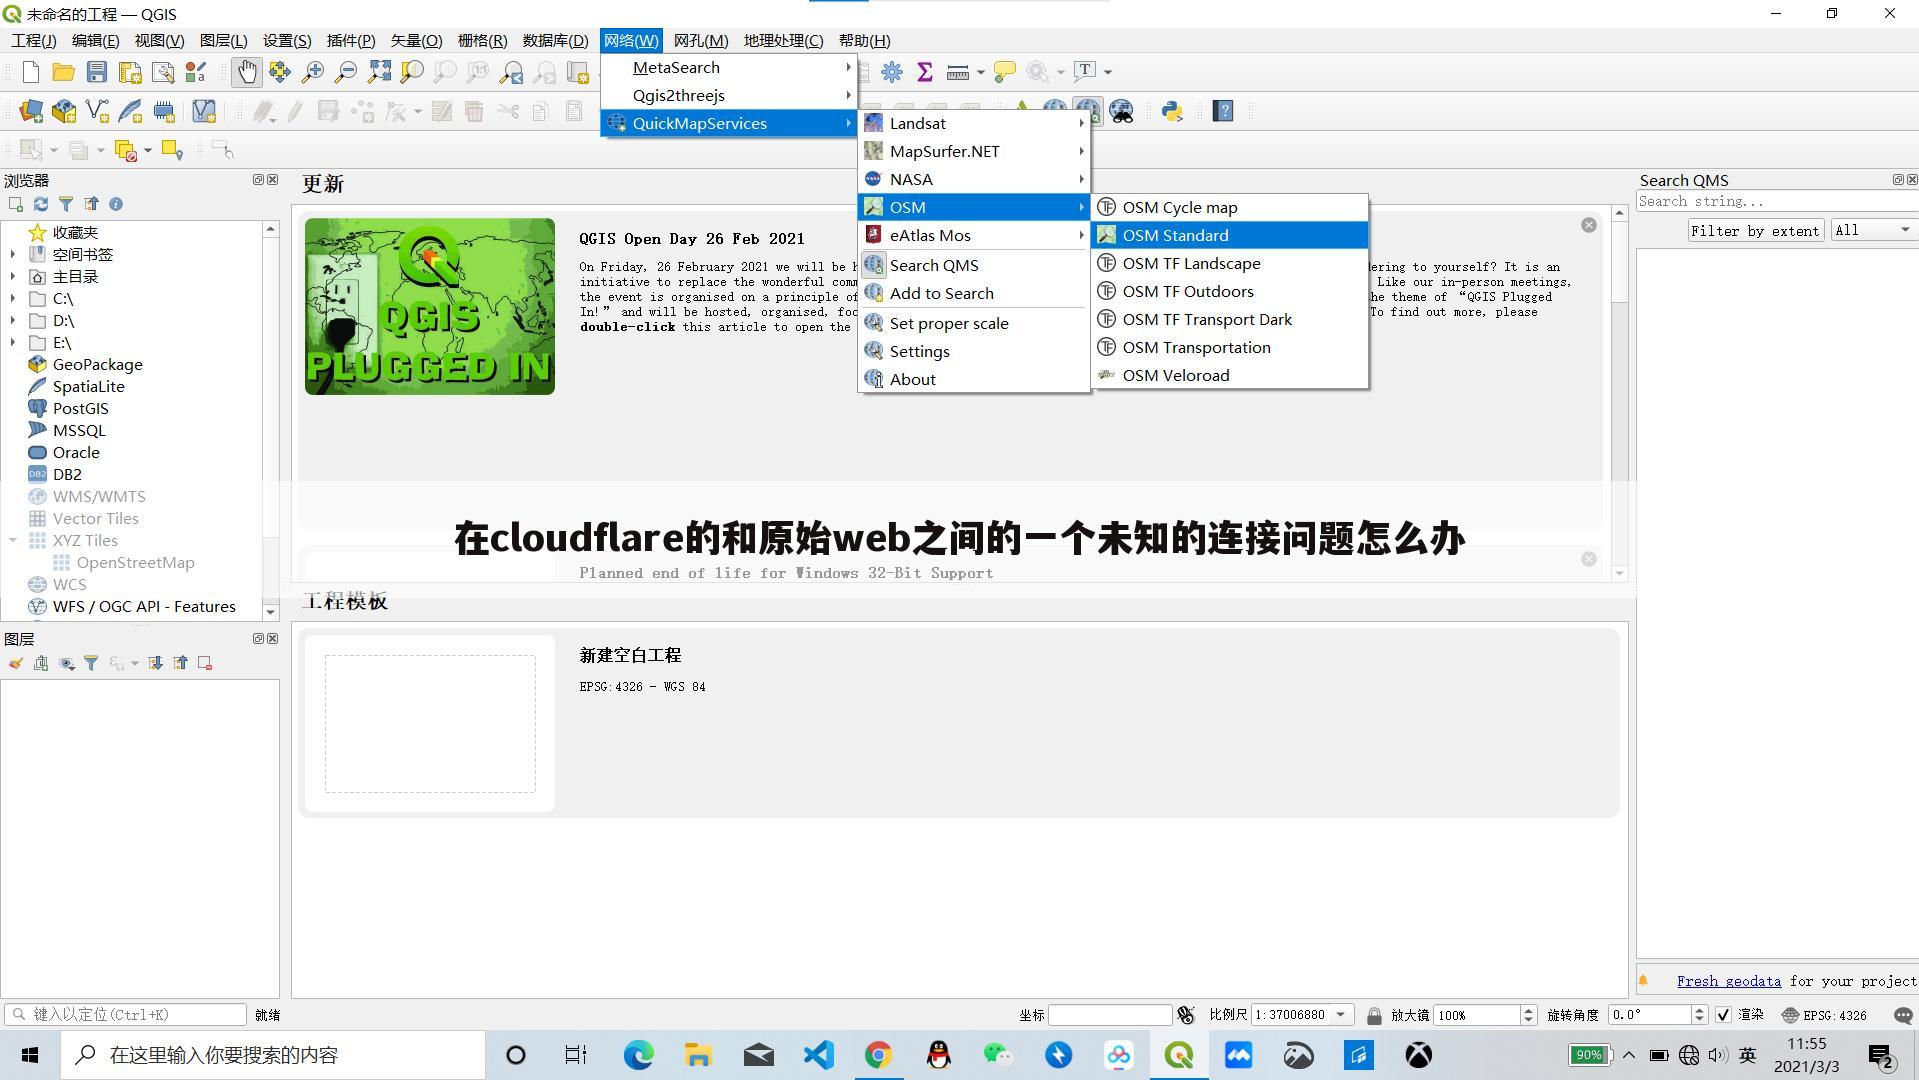Select the Zoom In magnifier tool
1919x1080 pixels.
[313, 72]
